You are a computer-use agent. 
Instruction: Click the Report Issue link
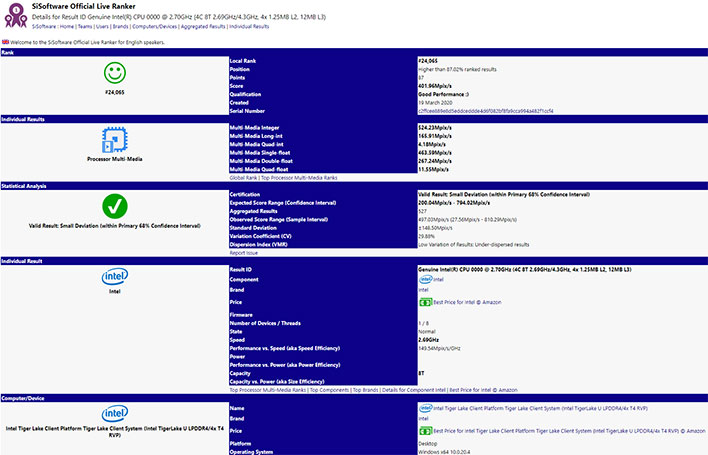point(246,254)
